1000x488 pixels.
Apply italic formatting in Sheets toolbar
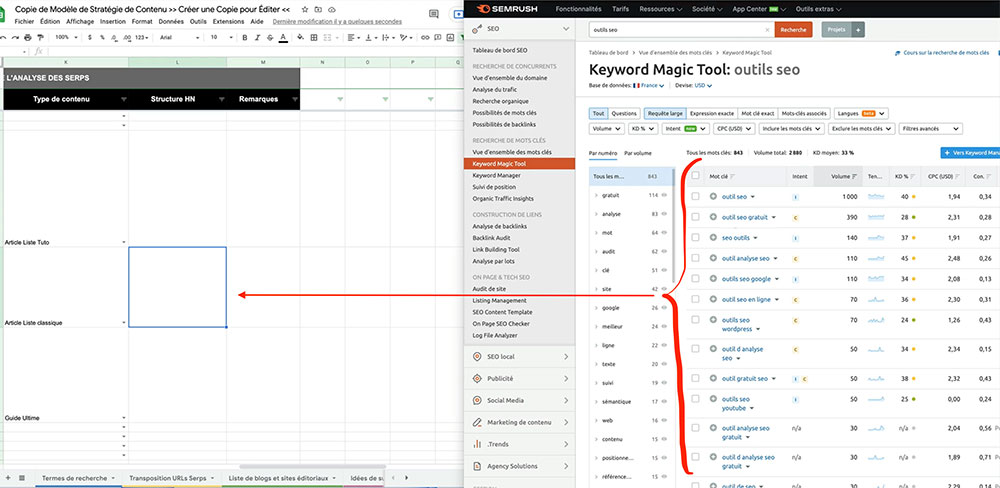pos(257,38)
